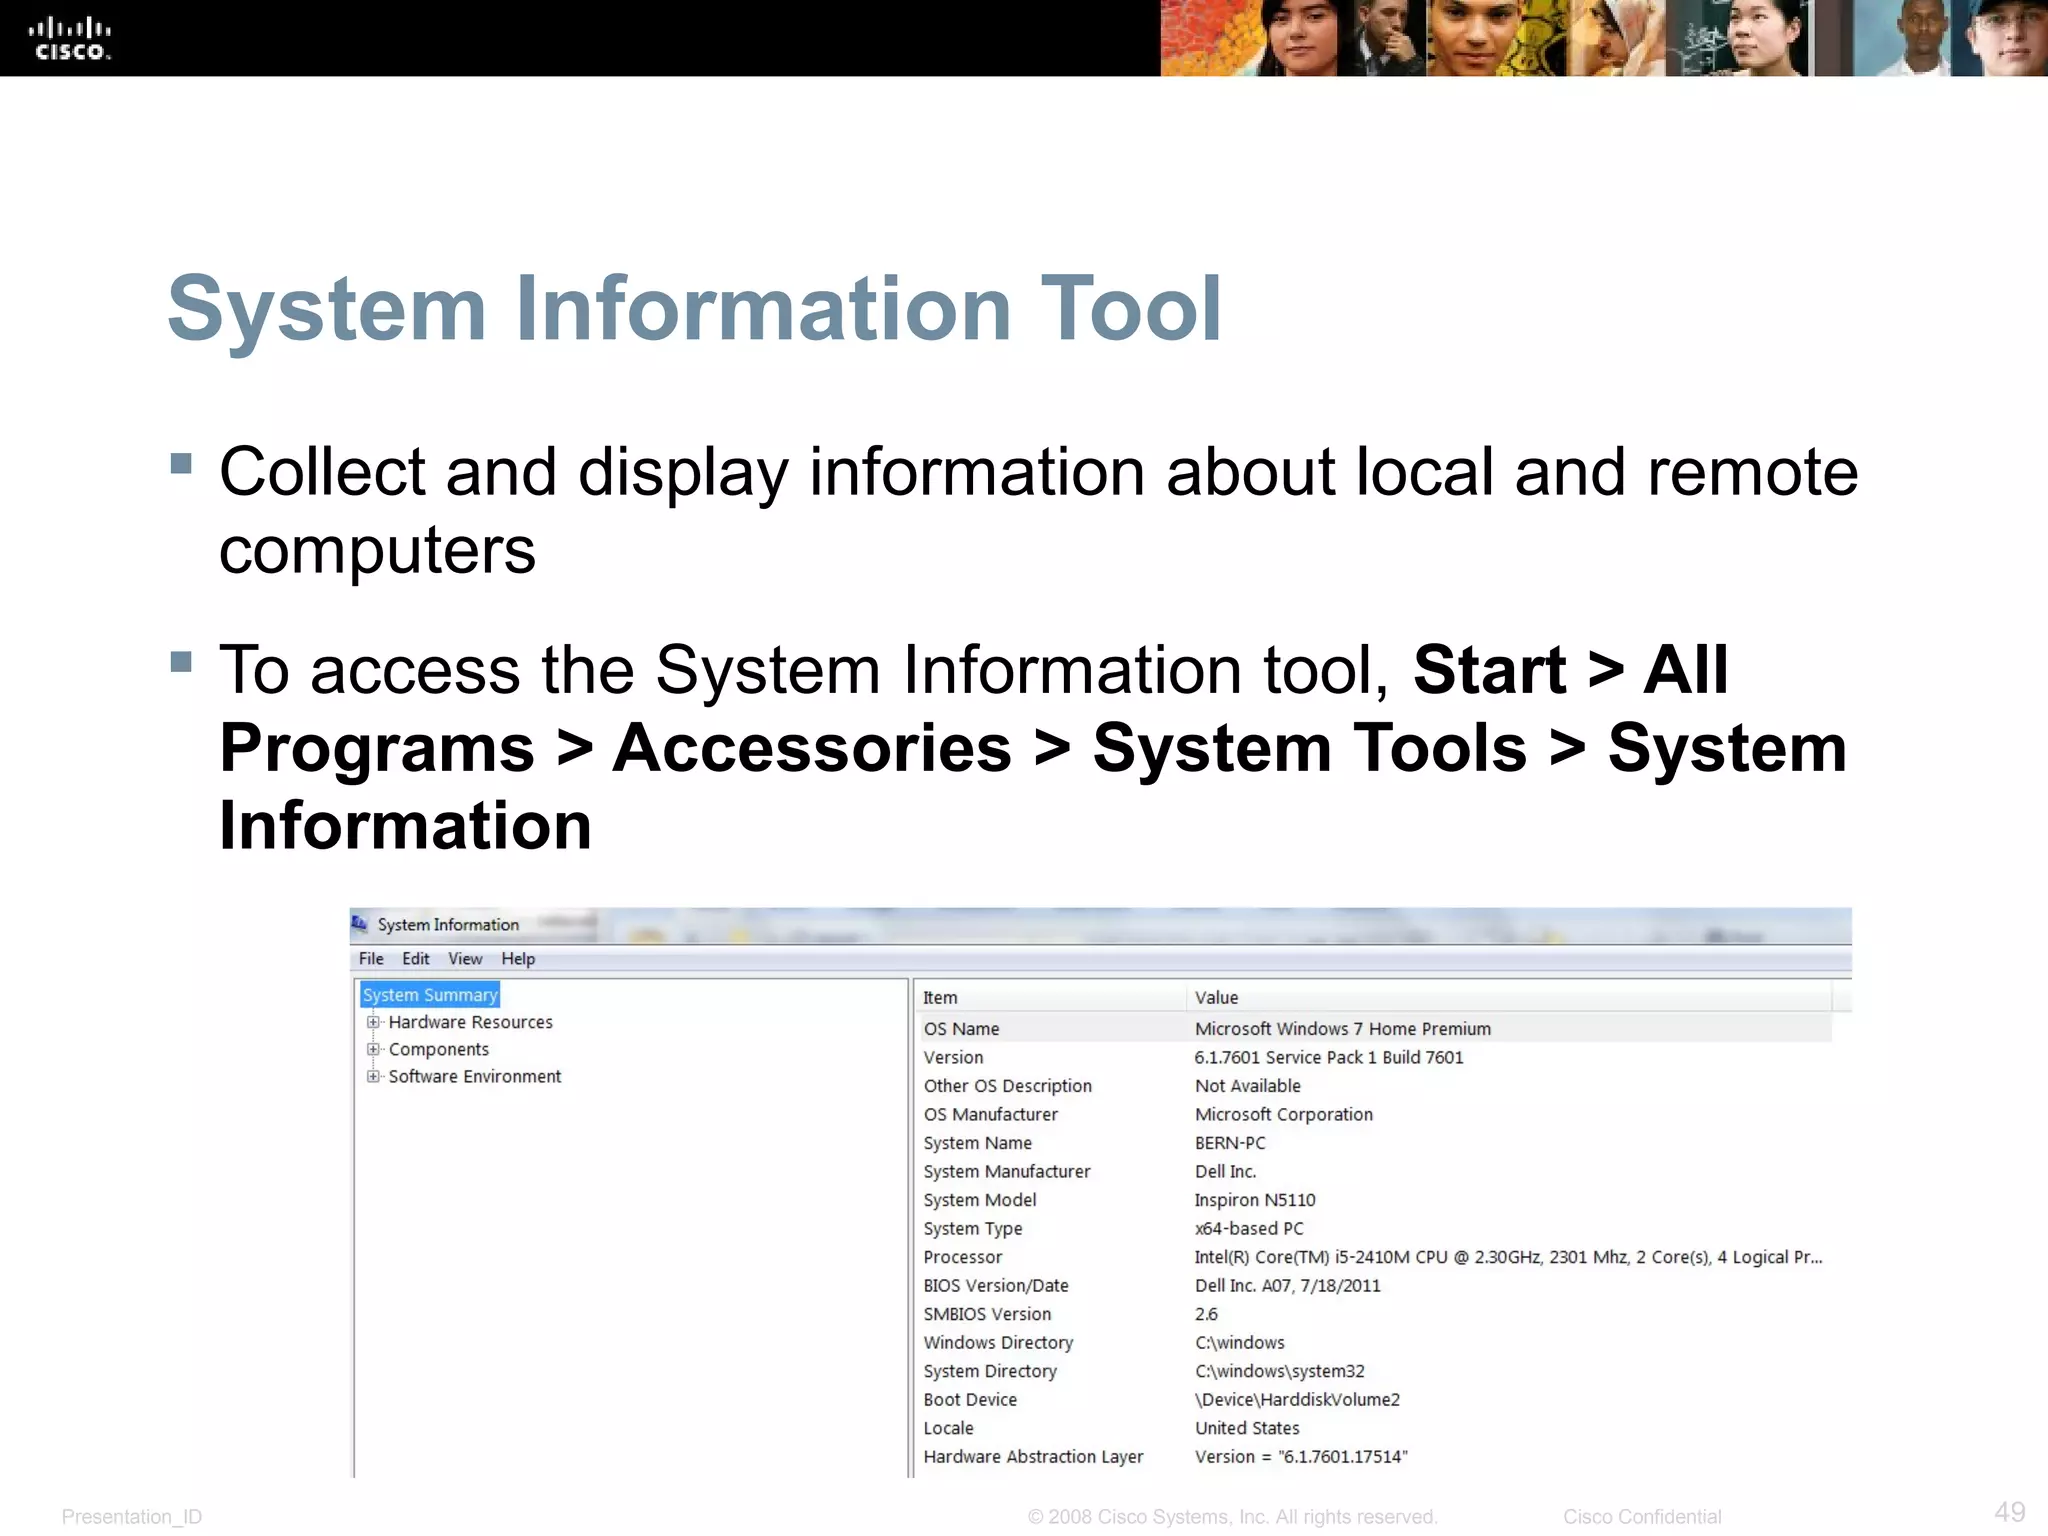Screen dimensions: 2048x1536
Task: Expand the Components tree node
Action: tap(373, 1049)
